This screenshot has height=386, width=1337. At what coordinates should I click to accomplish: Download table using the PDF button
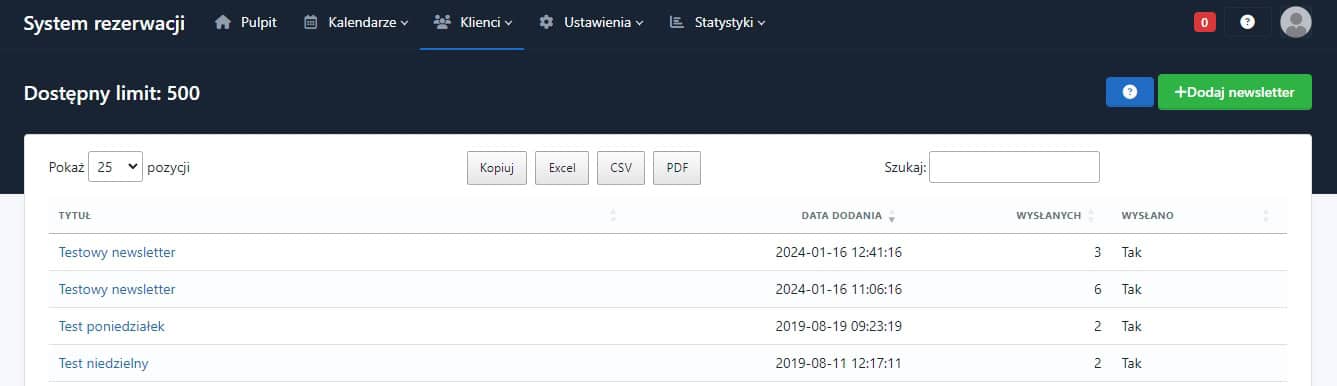pyautogui.click(x=677, y=169)
